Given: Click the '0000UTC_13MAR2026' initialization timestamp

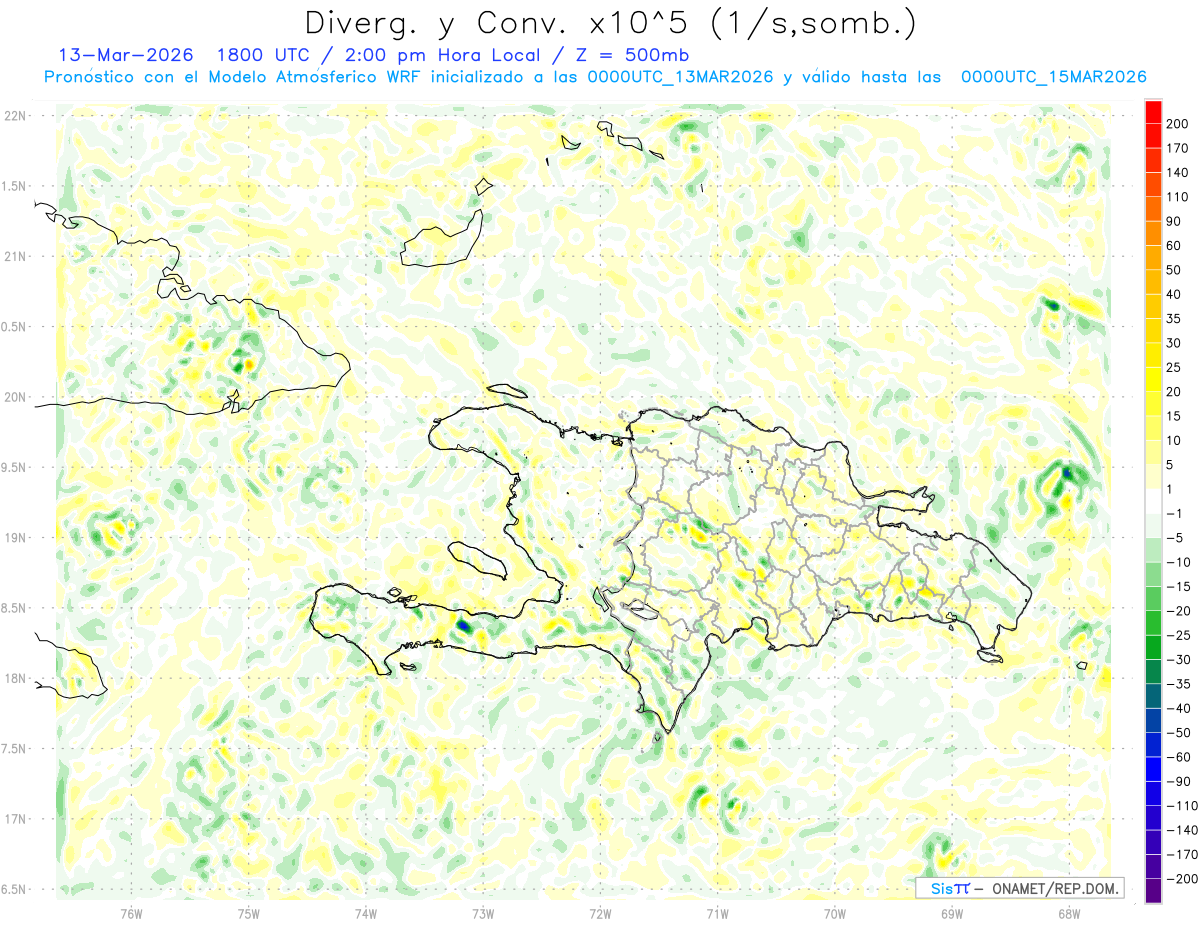Looking at the screenshot, I should (x=680, y=77).
